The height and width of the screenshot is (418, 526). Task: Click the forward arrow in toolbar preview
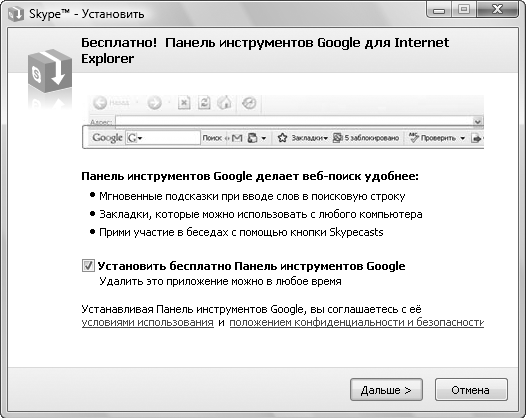[155, 103]
